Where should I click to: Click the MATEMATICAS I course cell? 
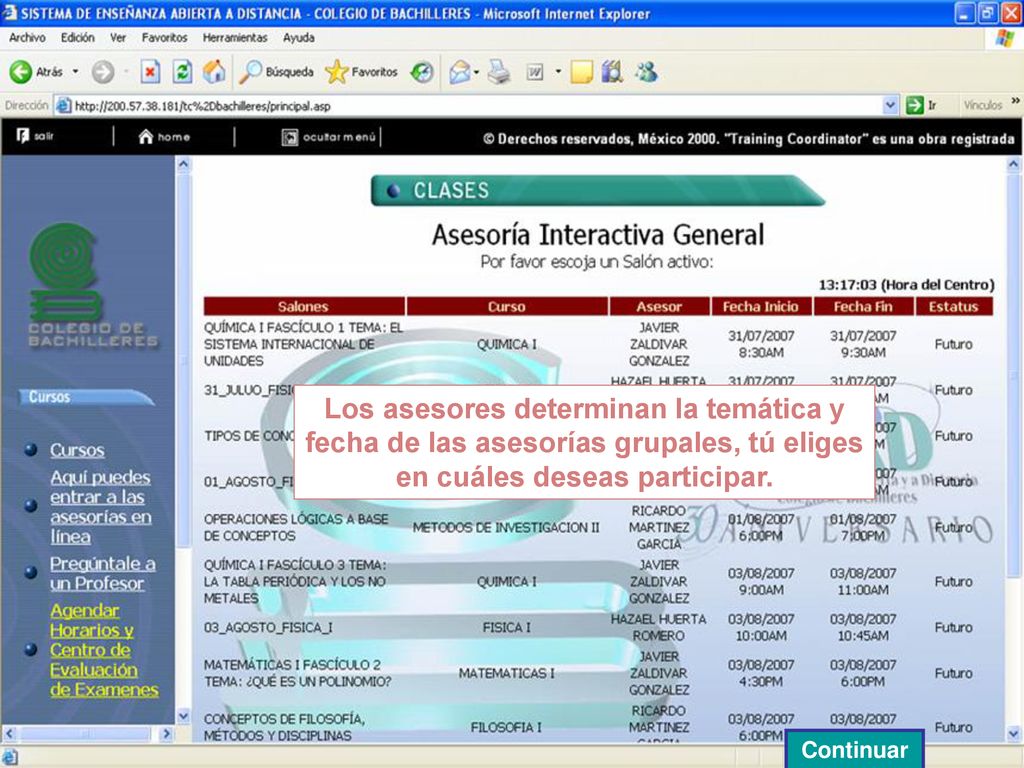(x=506, y=673)
